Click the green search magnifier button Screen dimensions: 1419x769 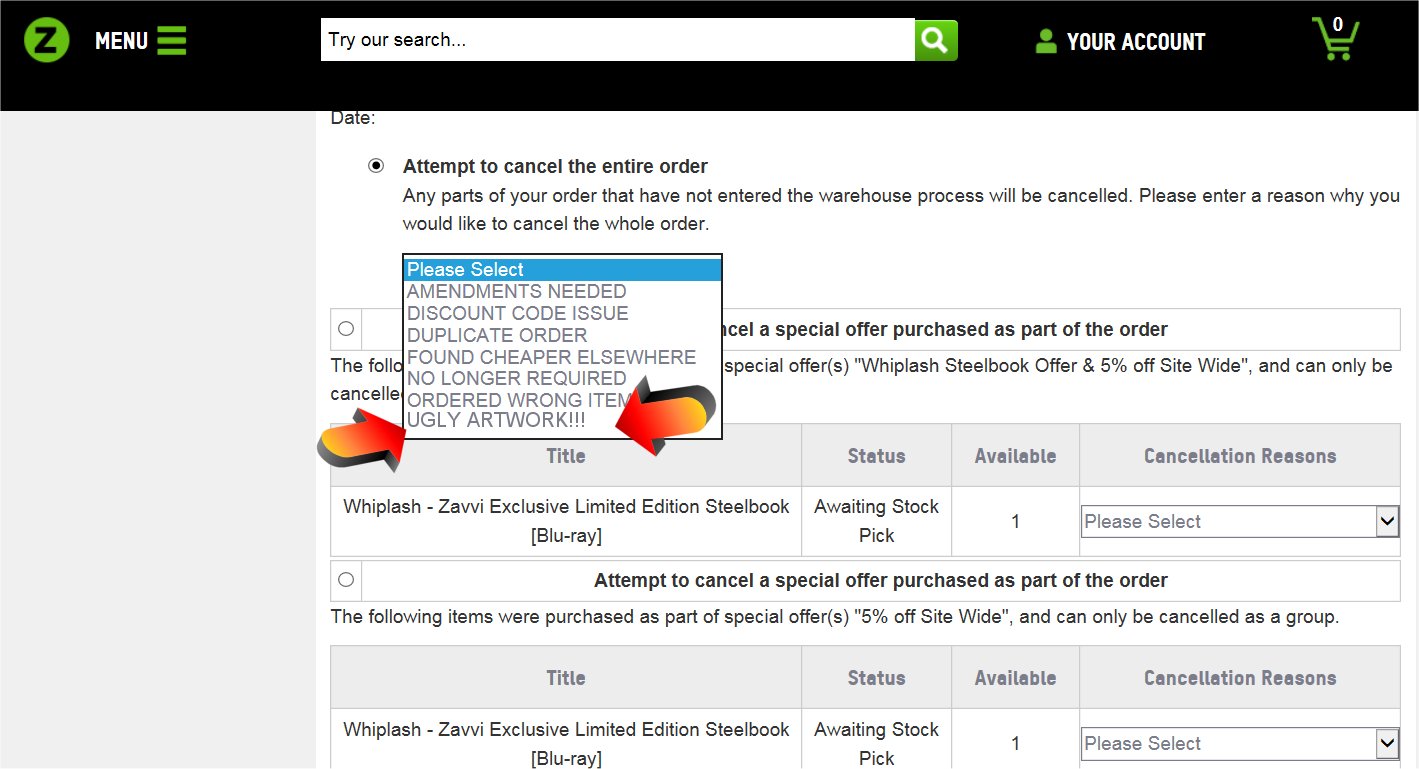pyautogui.click(x=936, y=40)
